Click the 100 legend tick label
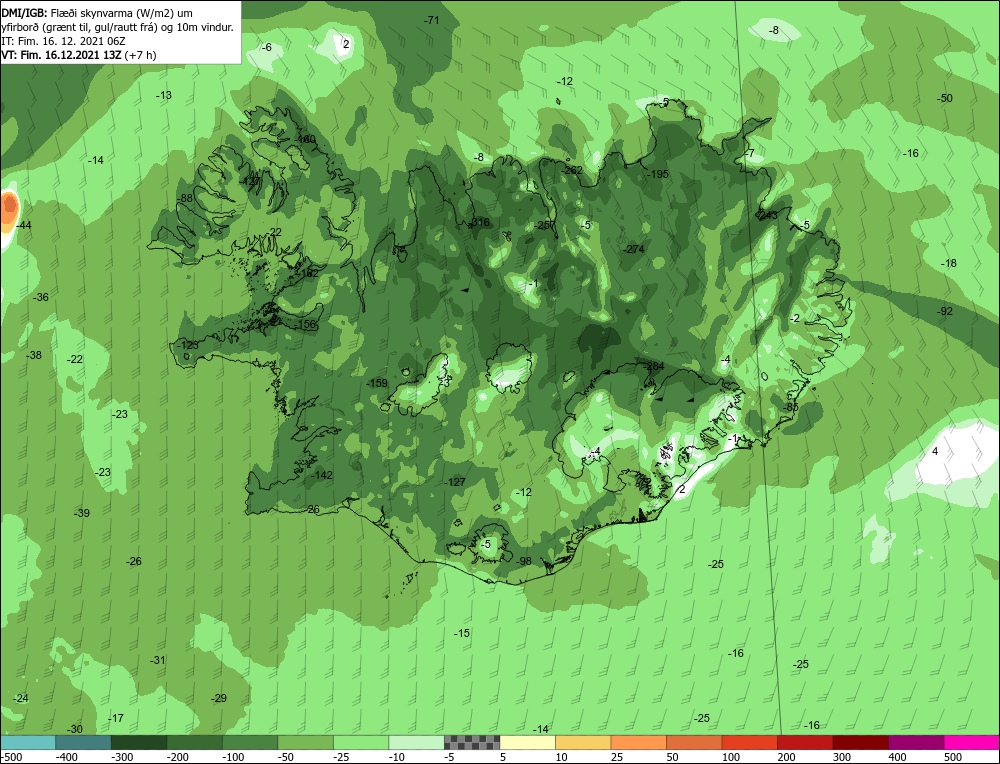 tap(731, 757)
